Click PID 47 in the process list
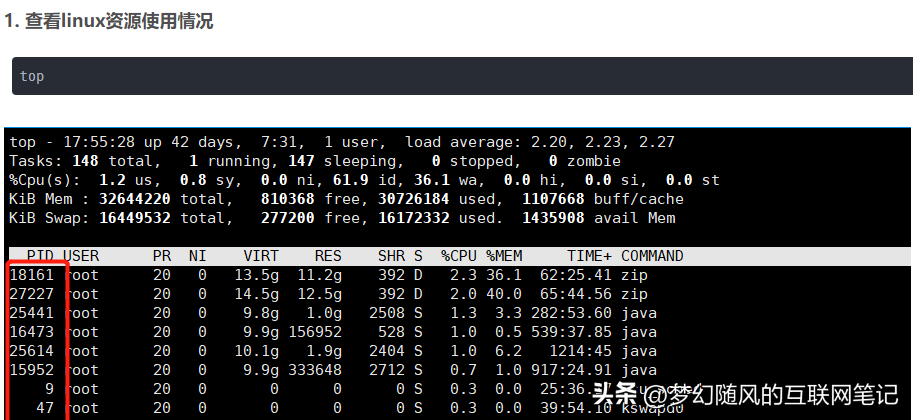 coord(45,408)
